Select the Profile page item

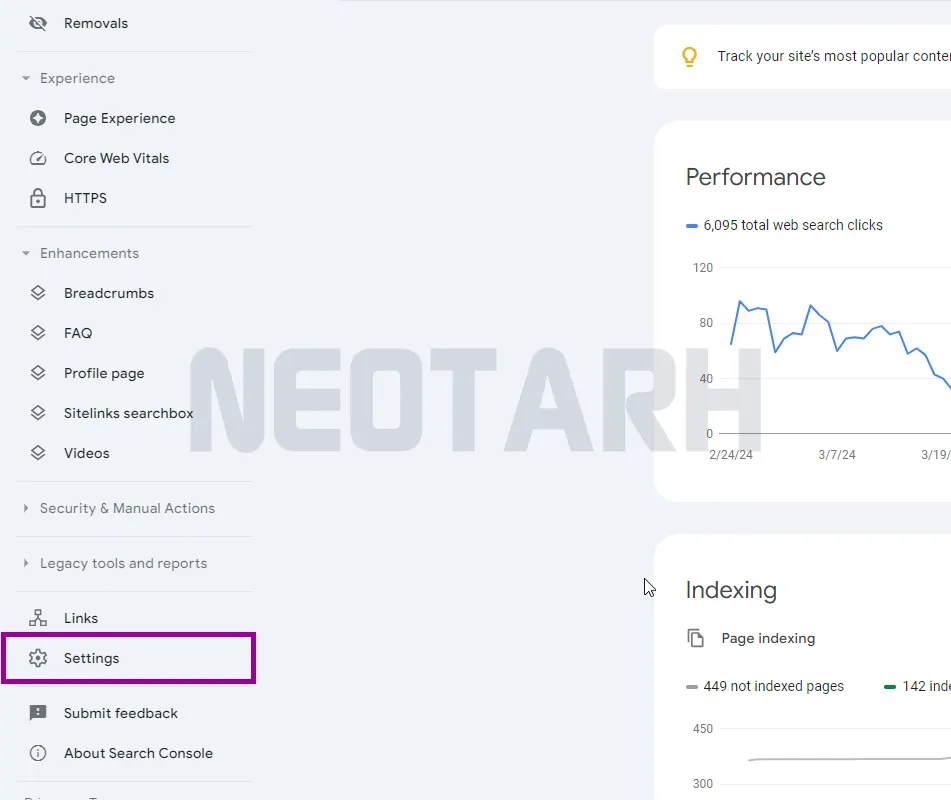[104, 373]
